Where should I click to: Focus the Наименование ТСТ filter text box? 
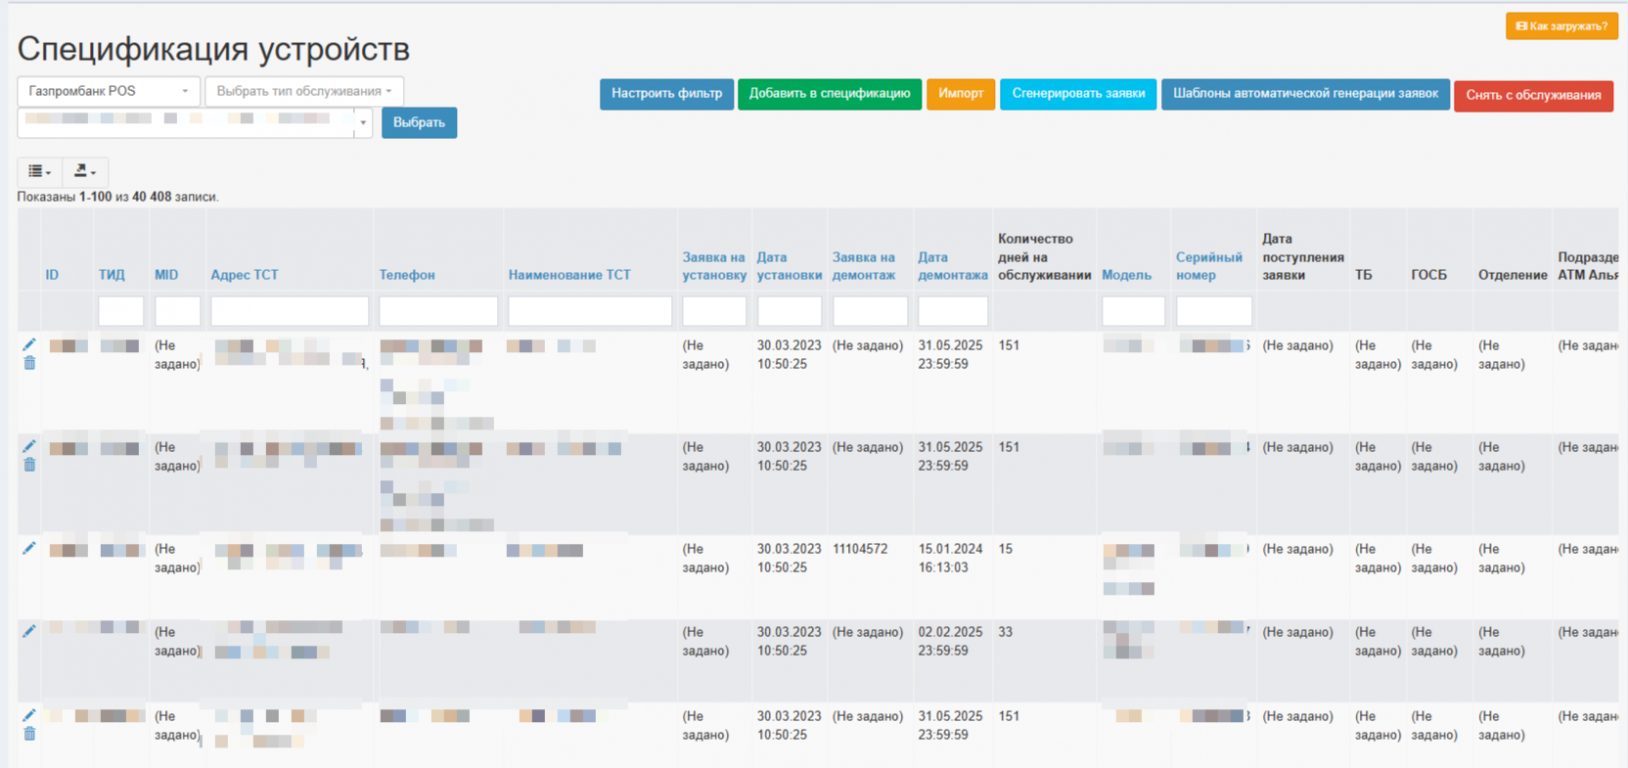[x=589, y=311]
